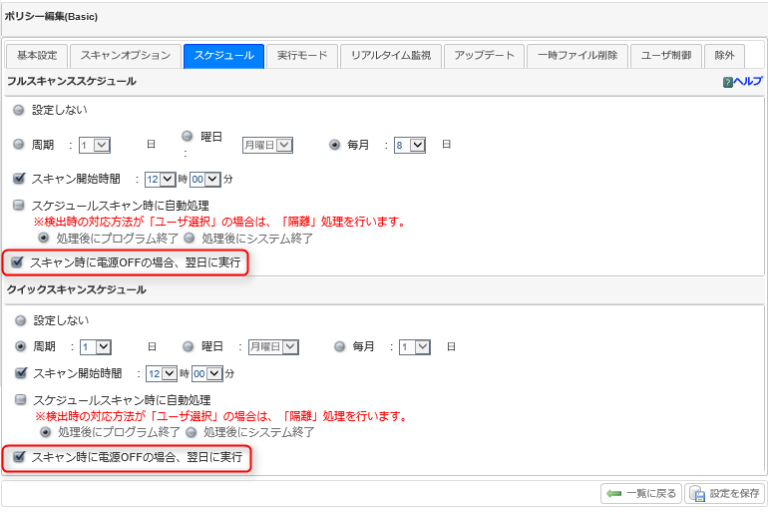Open quick scan 月曜日 weekday dropdown
768x512 pixels.
[x=273, y=347]
